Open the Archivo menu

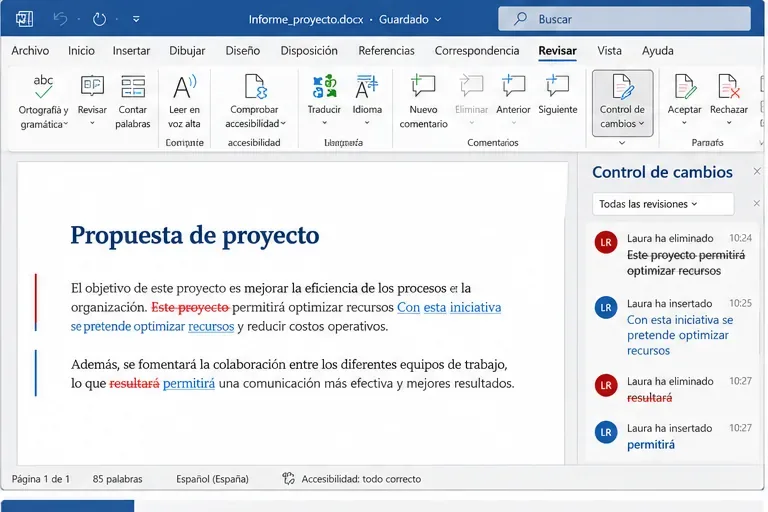(30, 50)
